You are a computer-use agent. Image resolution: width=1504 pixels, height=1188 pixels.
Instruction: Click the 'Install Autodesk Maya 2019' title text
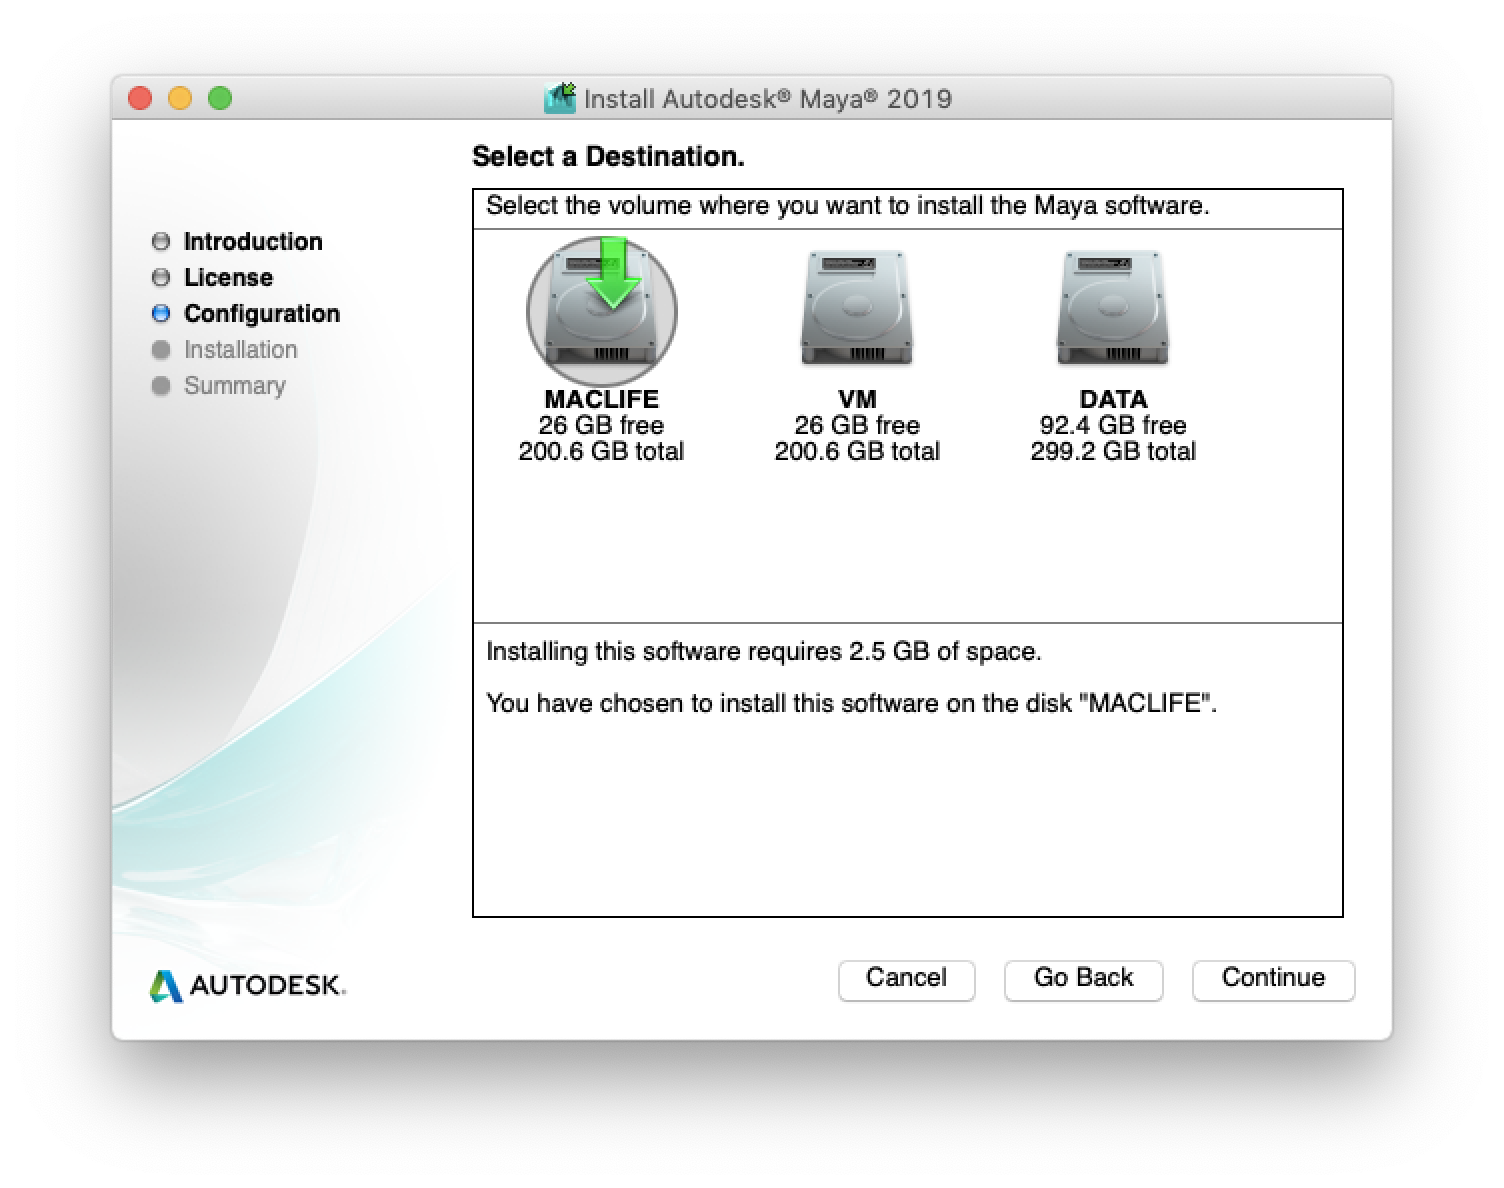(767, 99)
